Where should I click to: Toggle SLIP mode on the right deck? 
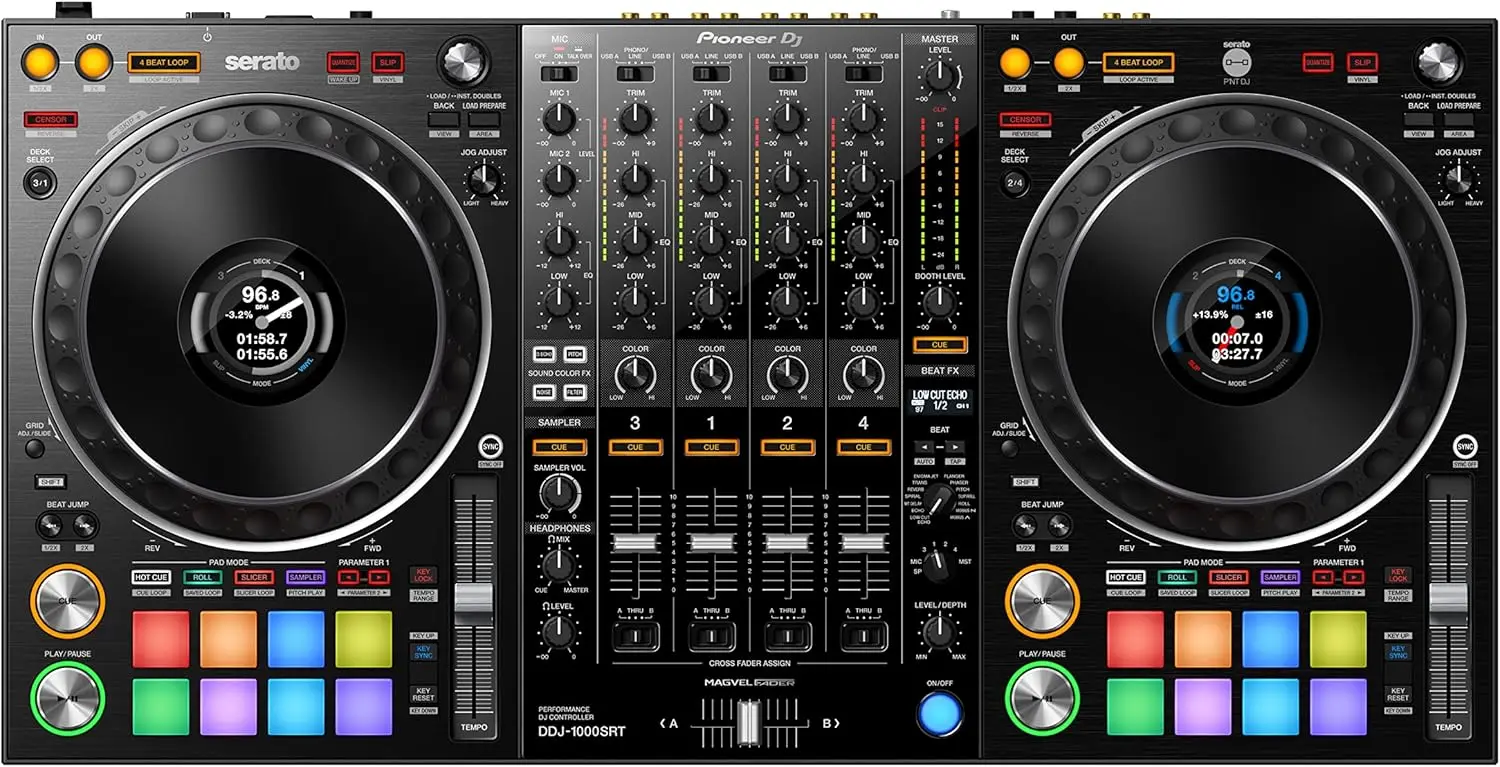click(1361, 62)
